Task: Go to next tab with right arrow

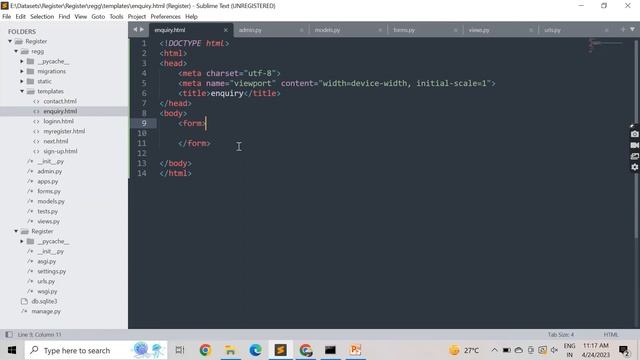Action: pos(142,29)
